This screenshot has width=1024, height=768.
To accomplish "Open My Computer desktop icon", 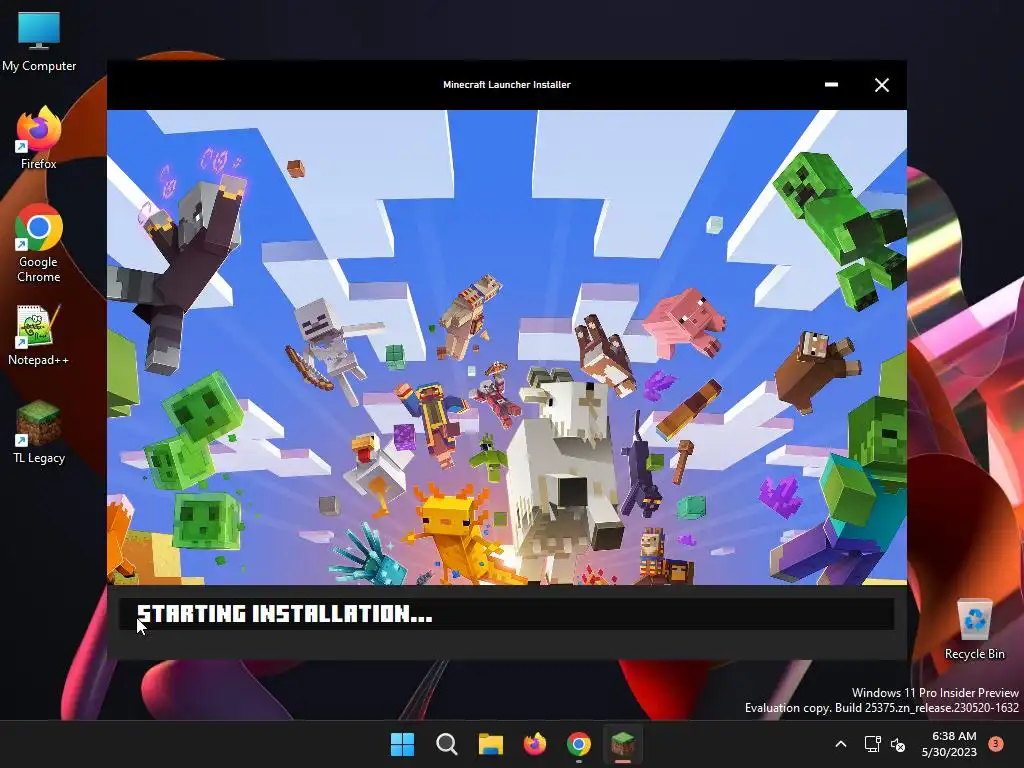I will (x=39, y=42).
